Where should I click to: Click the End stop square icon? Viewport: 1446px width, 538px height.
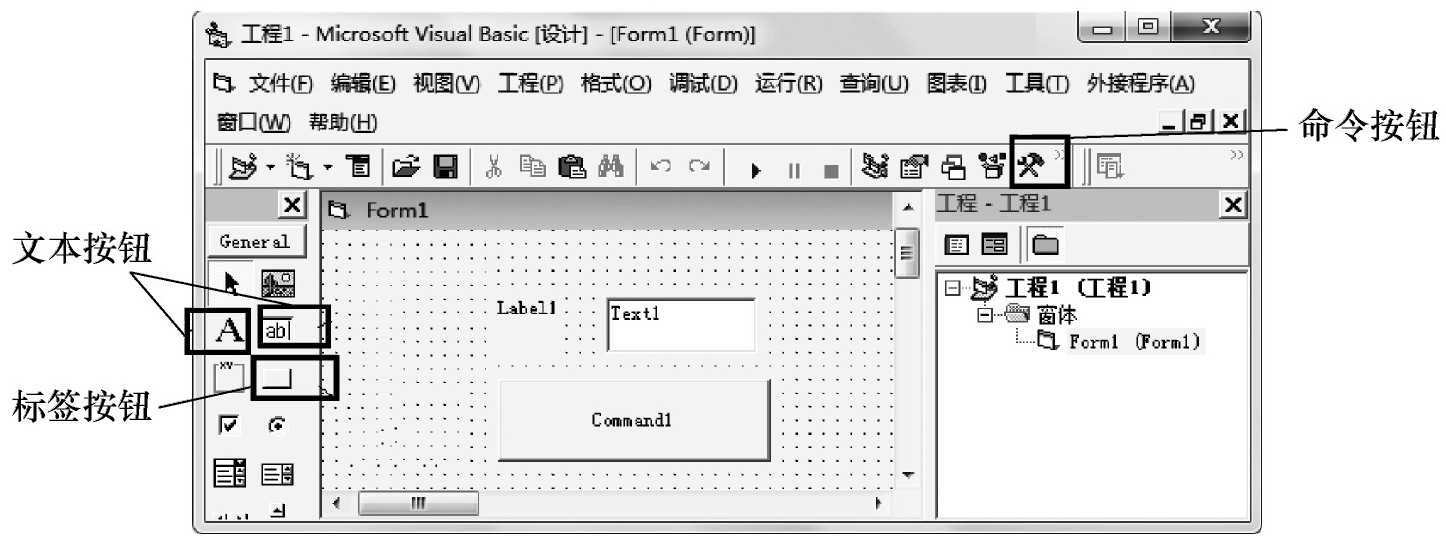[830, 171]
